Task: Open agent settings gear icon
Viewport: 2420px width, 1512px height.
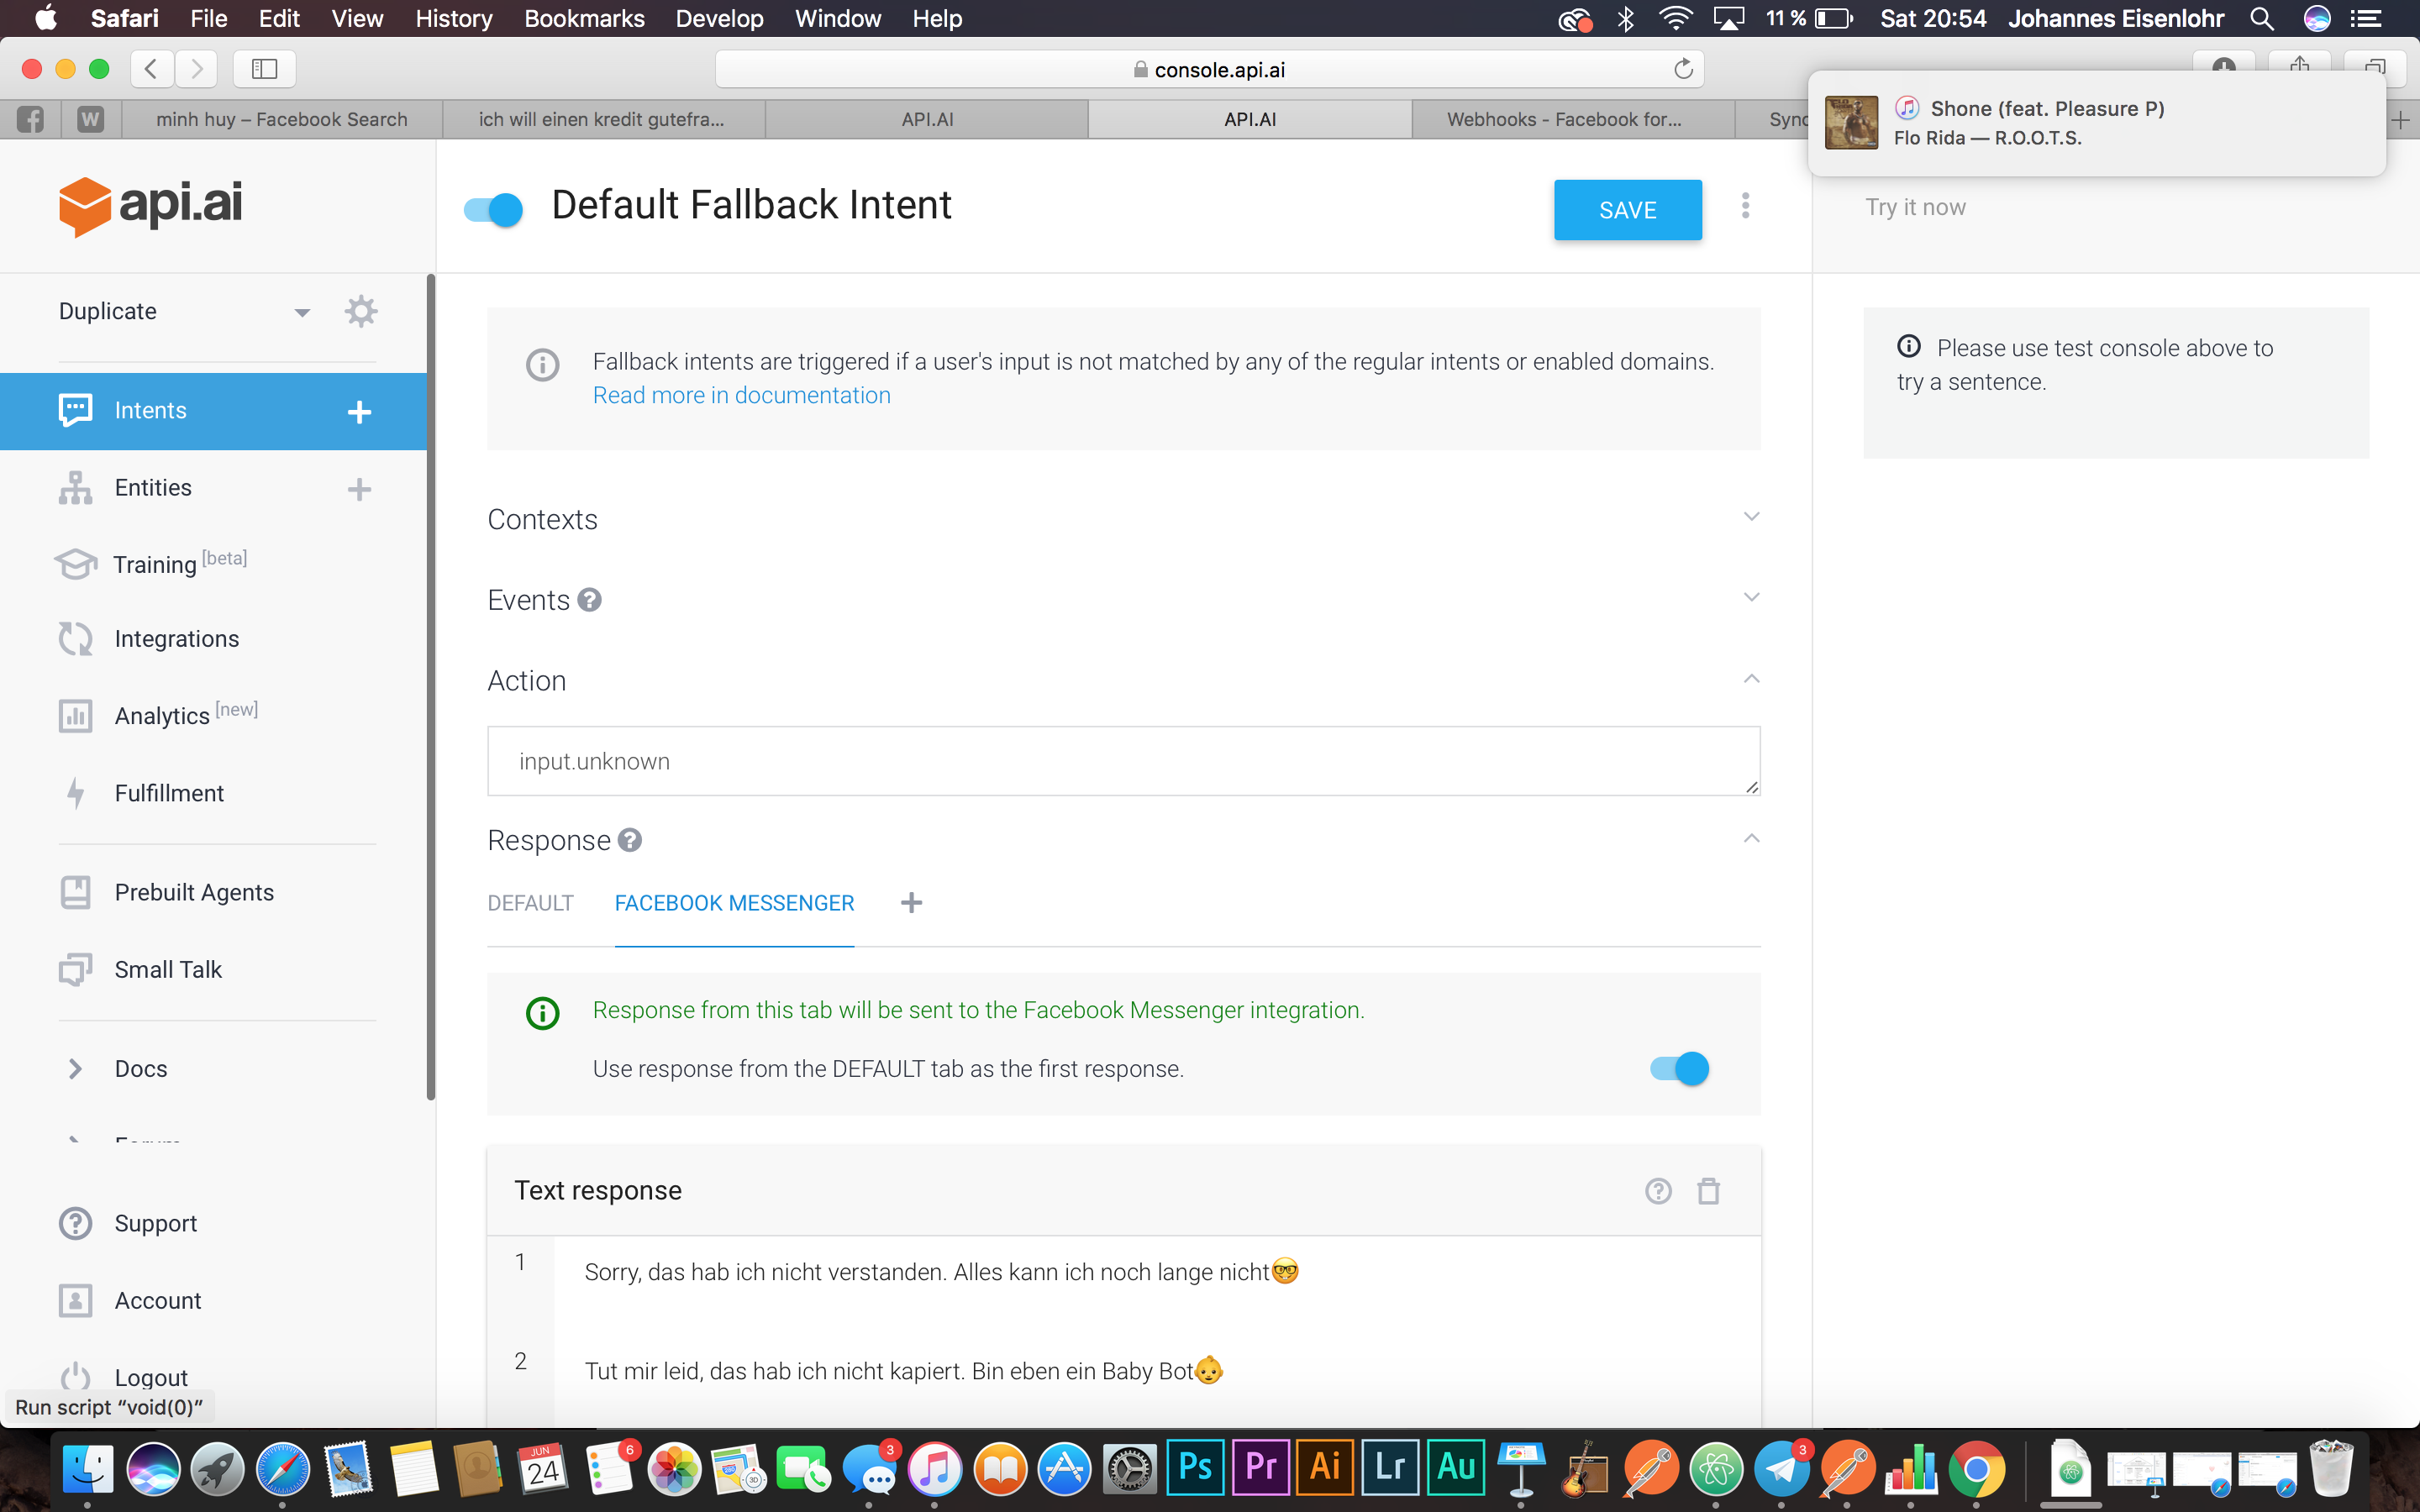Action: click(x=360, y=311)
